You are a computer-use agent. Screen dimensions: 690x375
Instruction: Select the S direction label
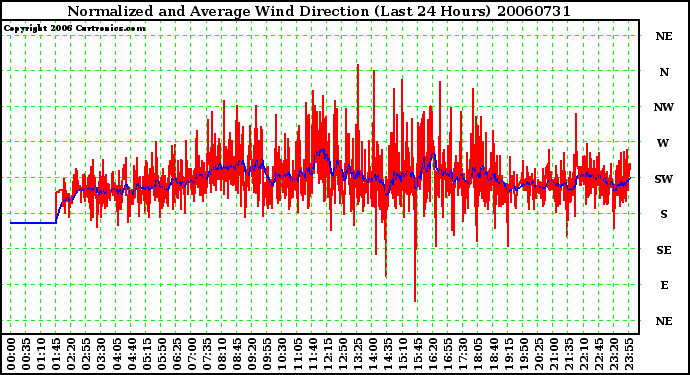(x=664, y=214)
